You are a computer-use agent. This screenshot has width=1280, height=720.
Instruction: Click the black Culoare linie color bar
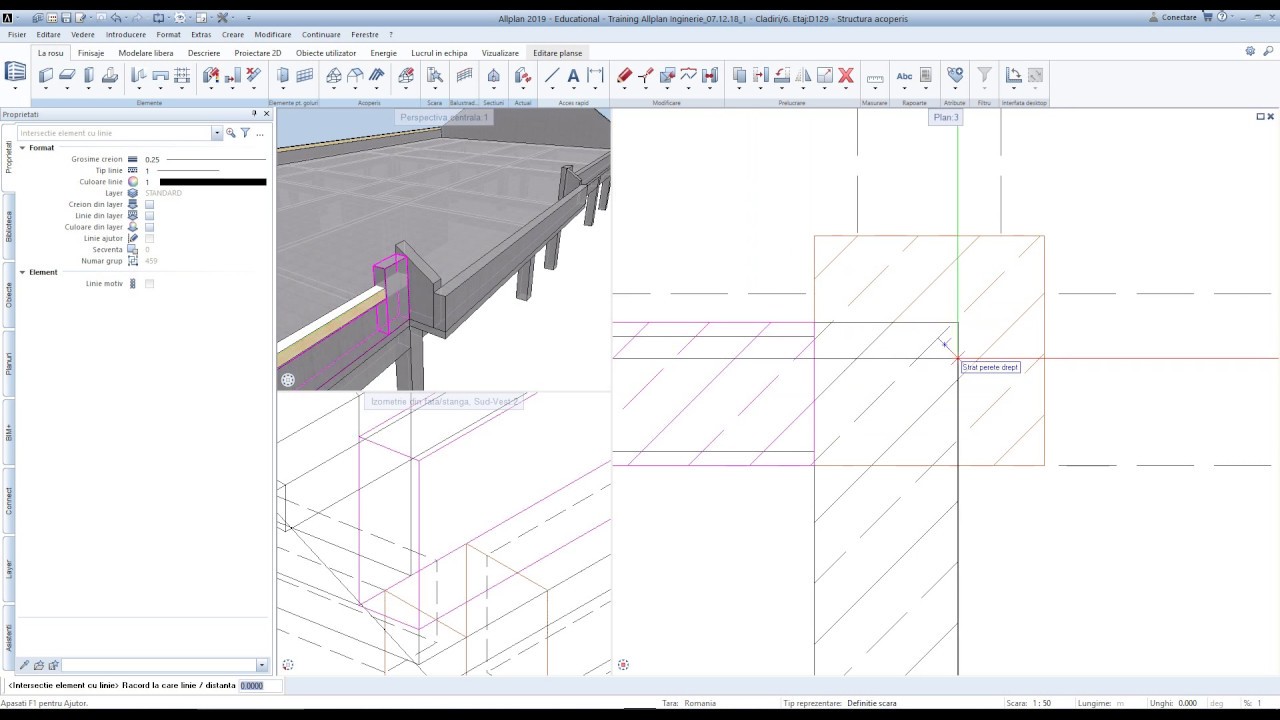coord(213,182)
